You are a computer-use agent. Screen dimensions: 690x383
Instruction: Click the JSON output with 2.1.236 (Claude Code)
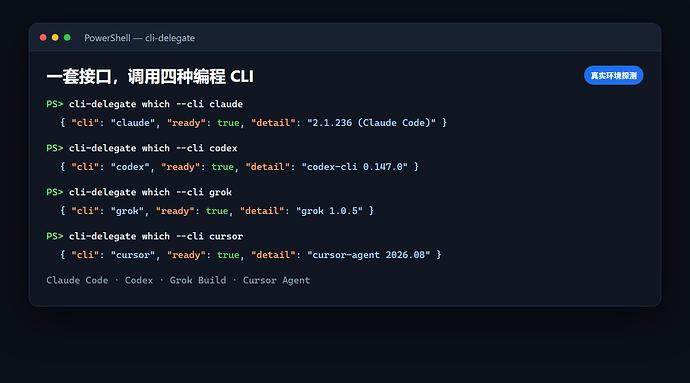tap(253, 123)
